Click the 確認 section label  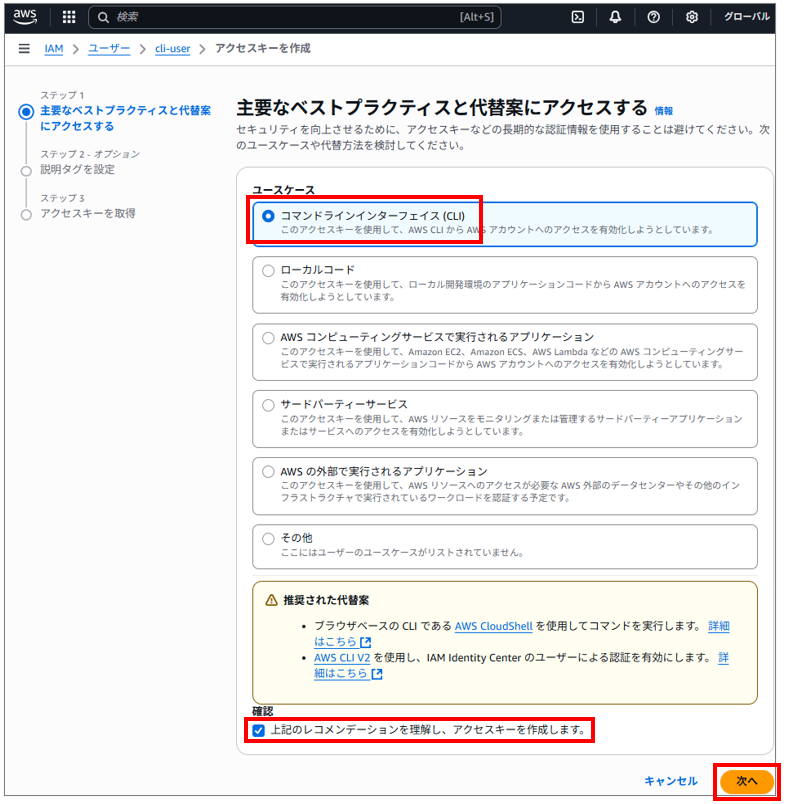pos(263,711)
